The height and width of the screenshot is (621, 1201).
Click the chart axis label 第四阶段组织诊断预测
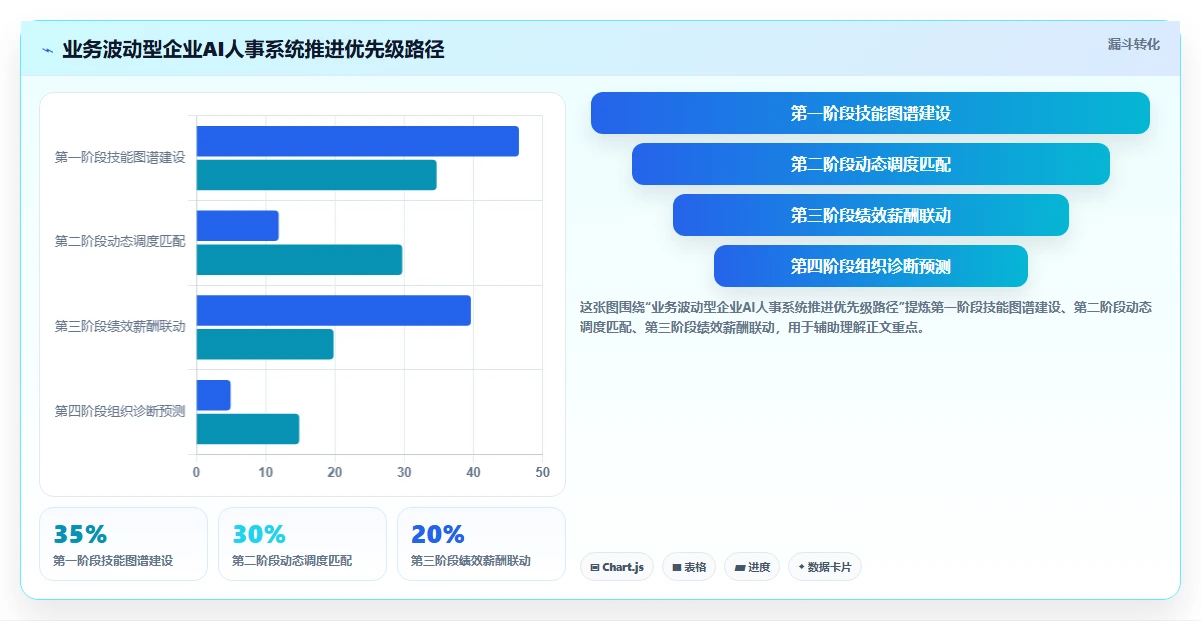[120, 411]
